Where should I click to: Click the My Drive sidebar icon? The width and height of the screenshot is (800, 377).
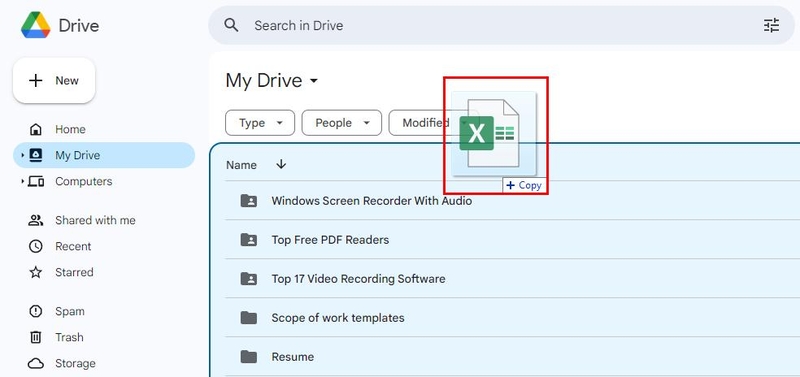(36, 155)
